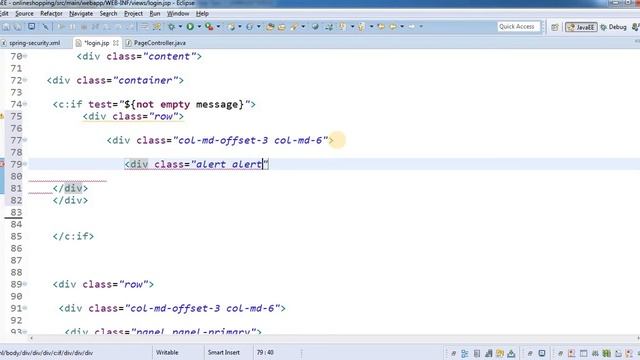Image resolution: width=640 pixels, height=360 pixels.
Task: Click the line 83 number in the gutter
Action: (16, 212)
